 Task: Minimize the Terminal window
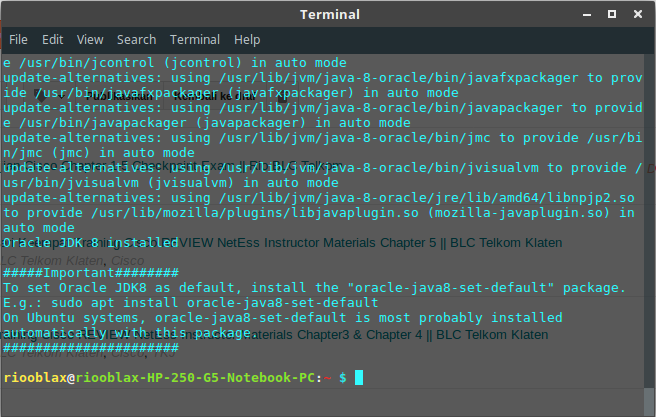click(587, 15)
